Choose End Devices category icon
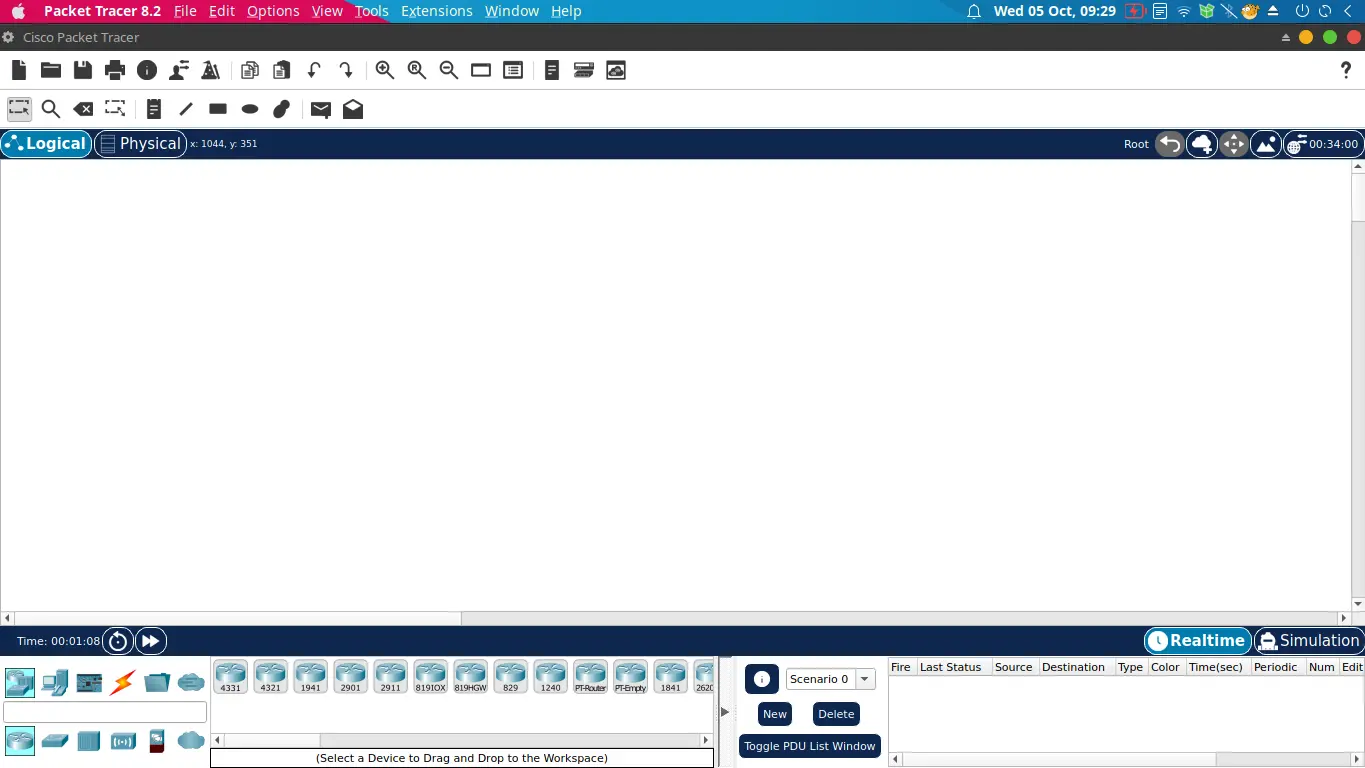The height and width of the screenshot is (768, 1365). point(55,683)
